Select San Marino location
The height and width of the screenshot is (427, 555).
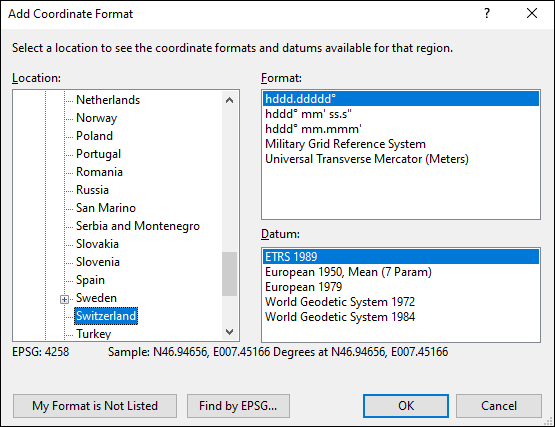point(105,208)
